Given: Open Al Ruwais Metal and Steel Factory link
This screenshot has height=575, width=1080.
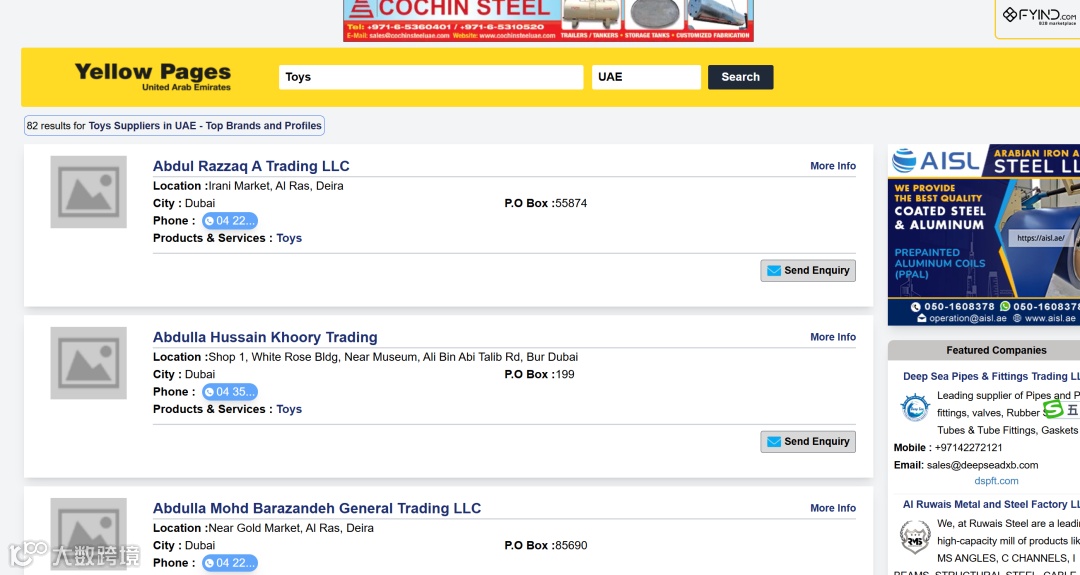Looking at the screenshot, I should pos(991,505).
